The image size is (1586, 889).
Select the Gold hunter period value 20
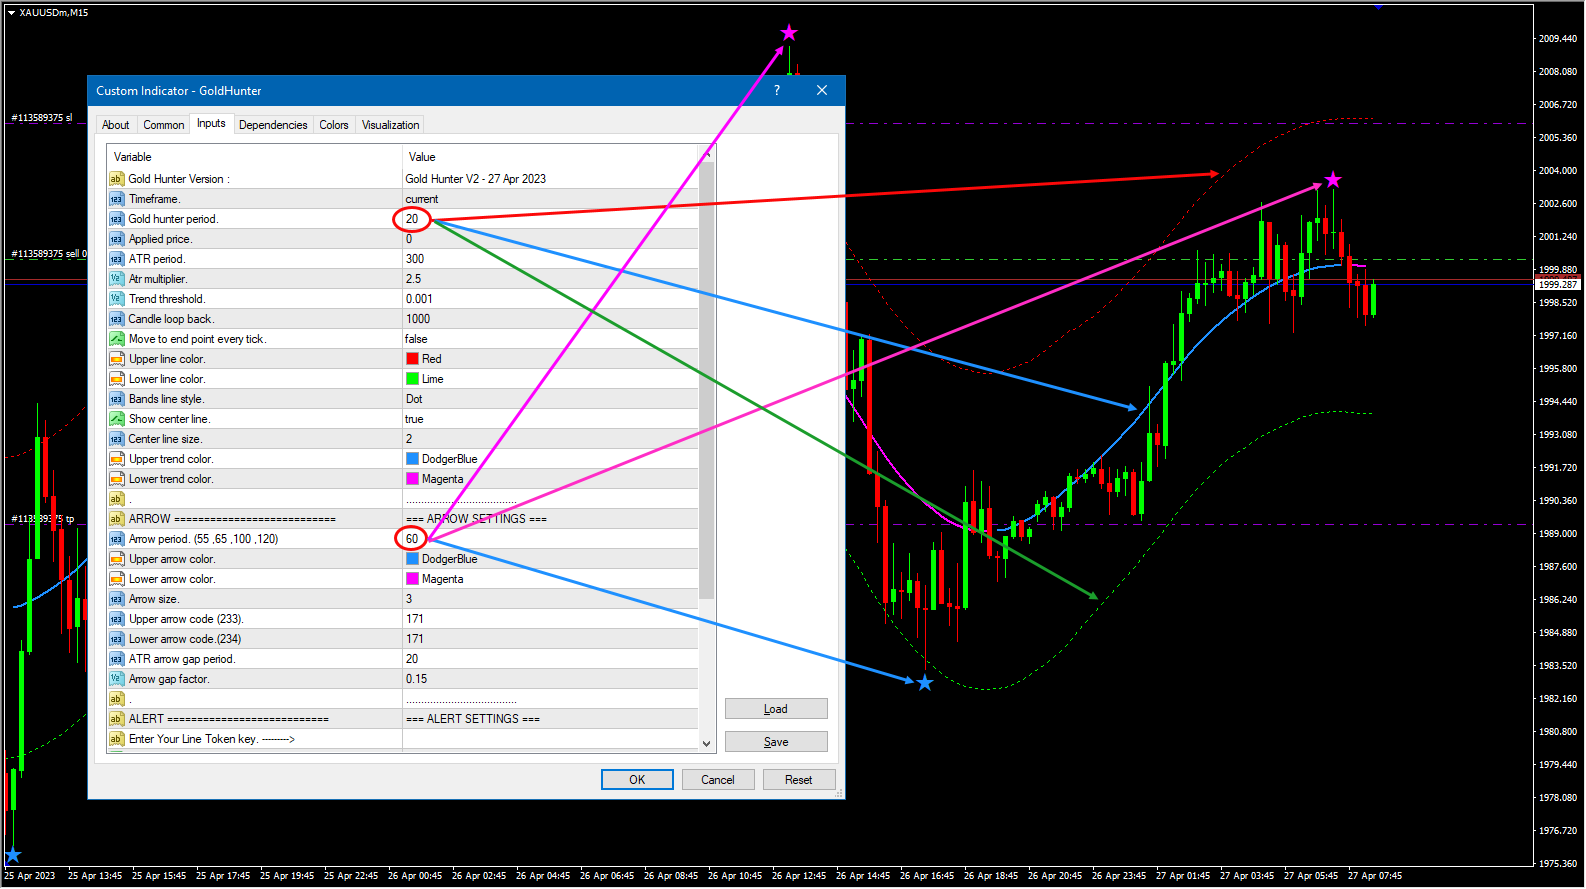[x=412, y=219]
